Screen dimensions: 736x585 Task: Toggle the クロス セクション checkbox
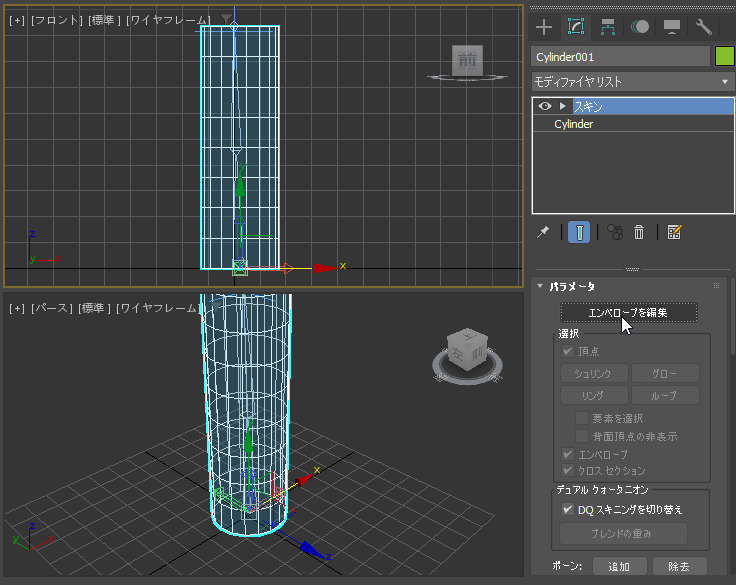point(567,470)
